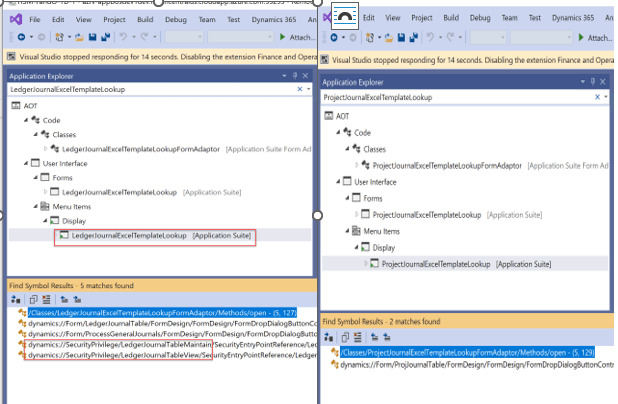Viewport: 618px width, 404px height.
Task: Open the File menu
Action: tap(34, 19)
